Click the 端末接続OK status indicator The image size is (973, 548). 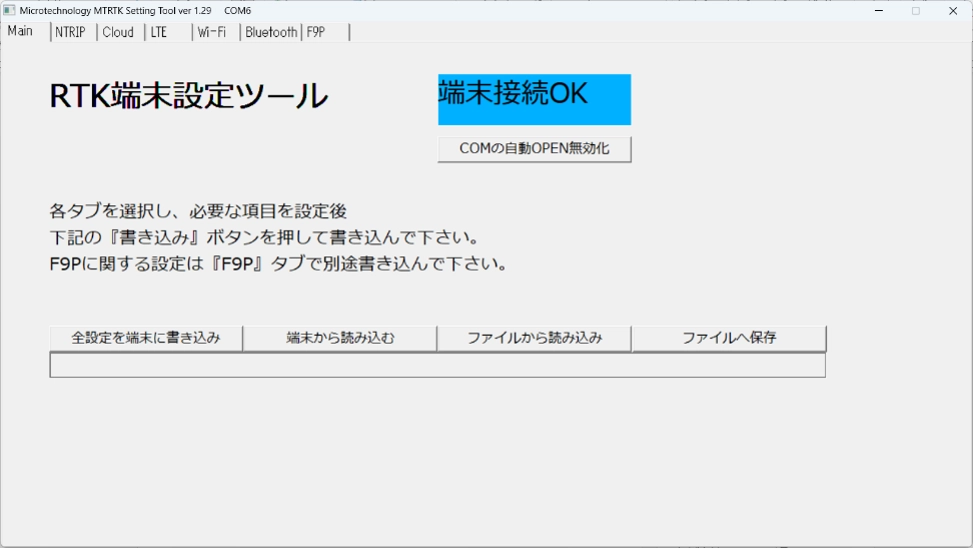[x=534, y=99]
